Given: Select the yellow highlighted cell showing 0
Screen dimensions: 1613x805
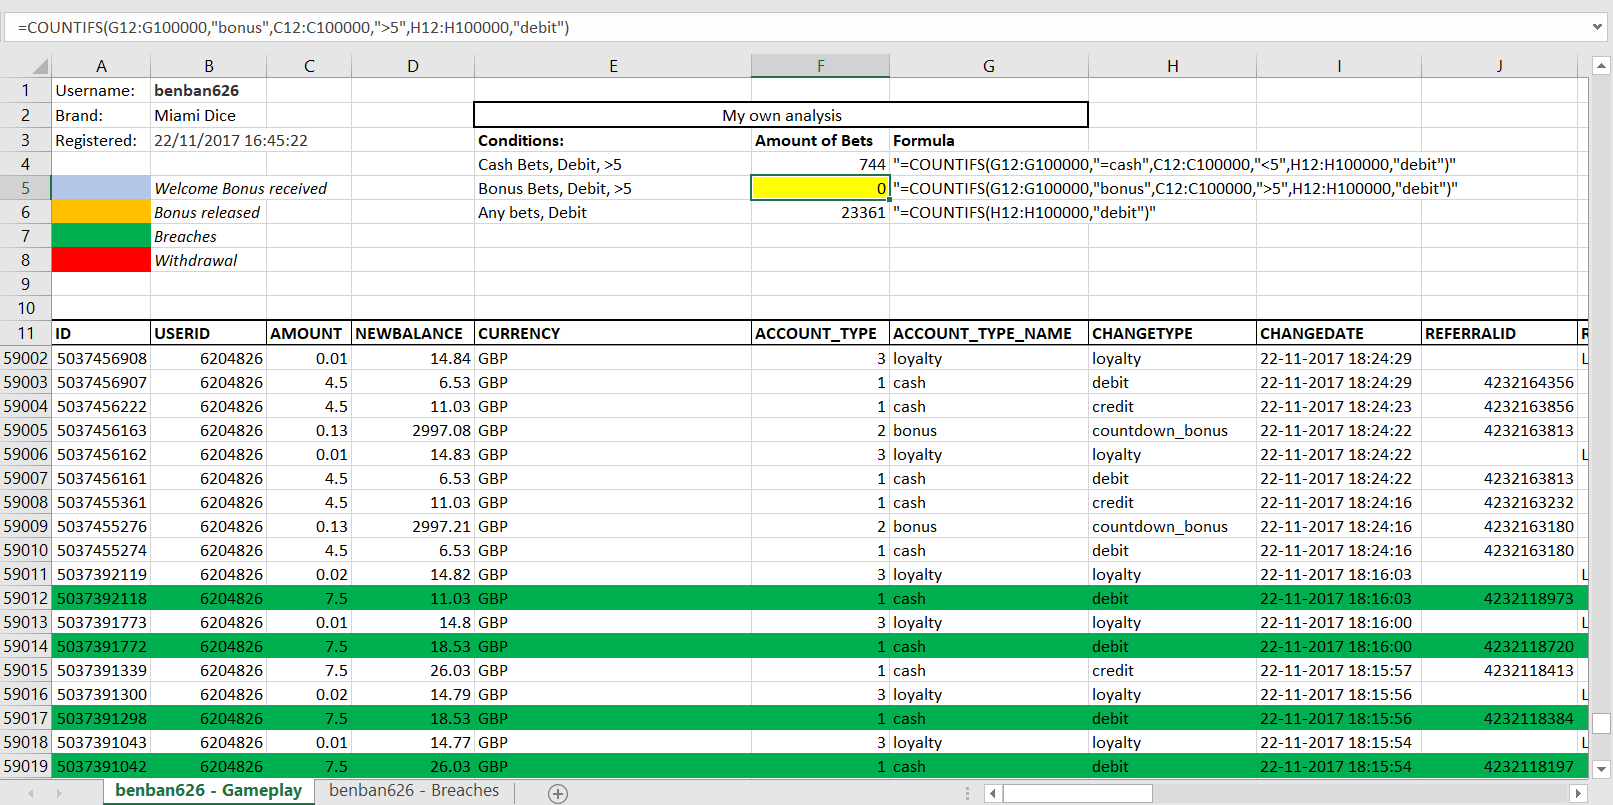Looking at the screenshot, I should pyautogui.click(x=820, y=188).
